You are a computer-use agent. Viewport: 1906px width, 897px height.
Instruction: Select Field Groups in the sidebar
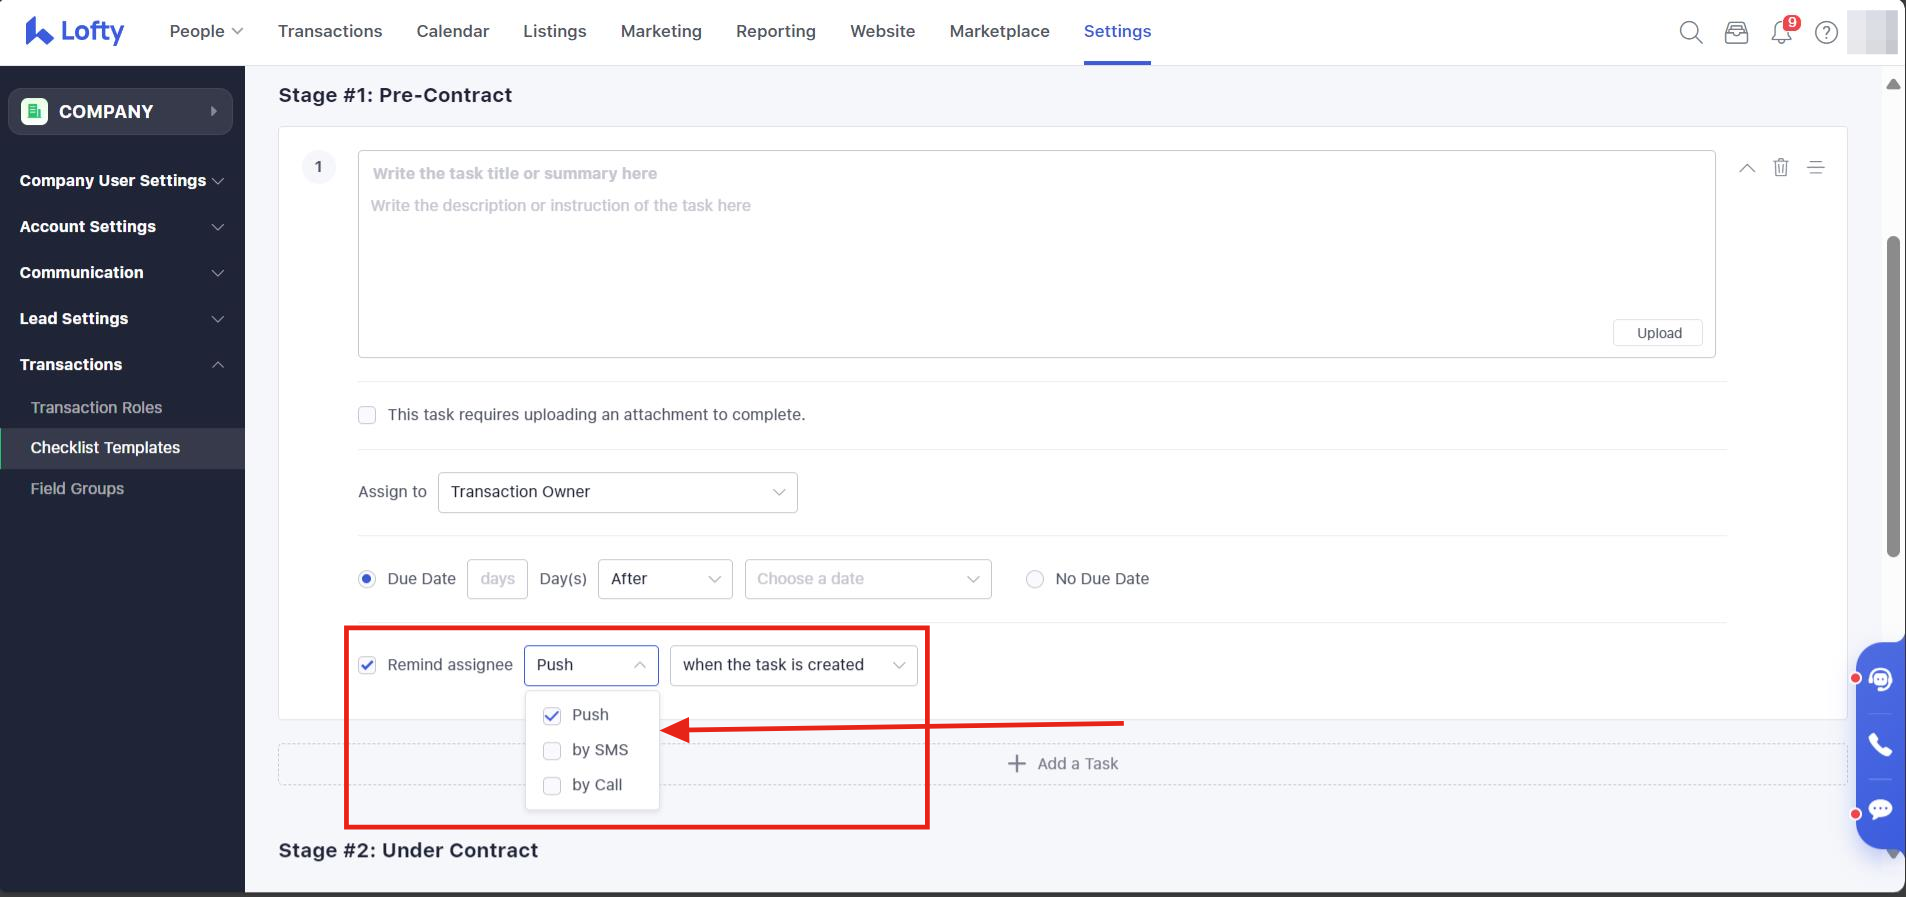tap(77, 488)
